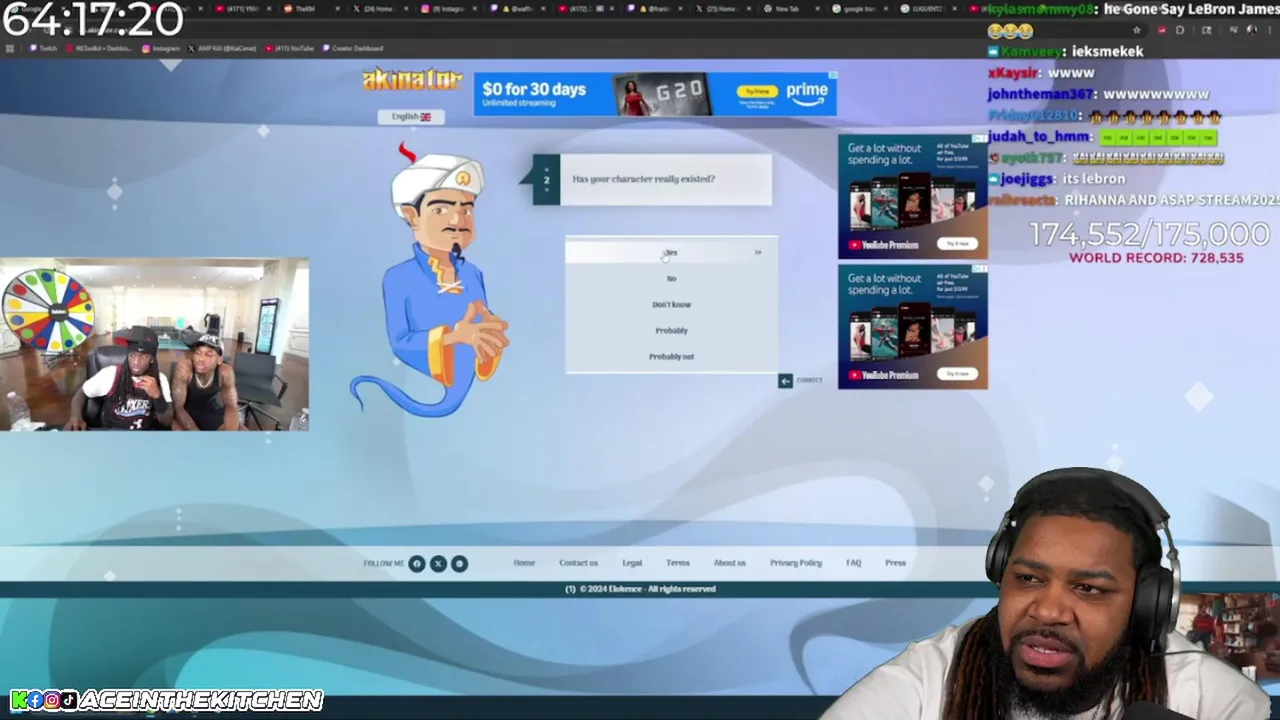The width and height of the screenshot is (1280, 720).
Task: Click the Try Prime button in banner ad
Action: pos(757,92)
